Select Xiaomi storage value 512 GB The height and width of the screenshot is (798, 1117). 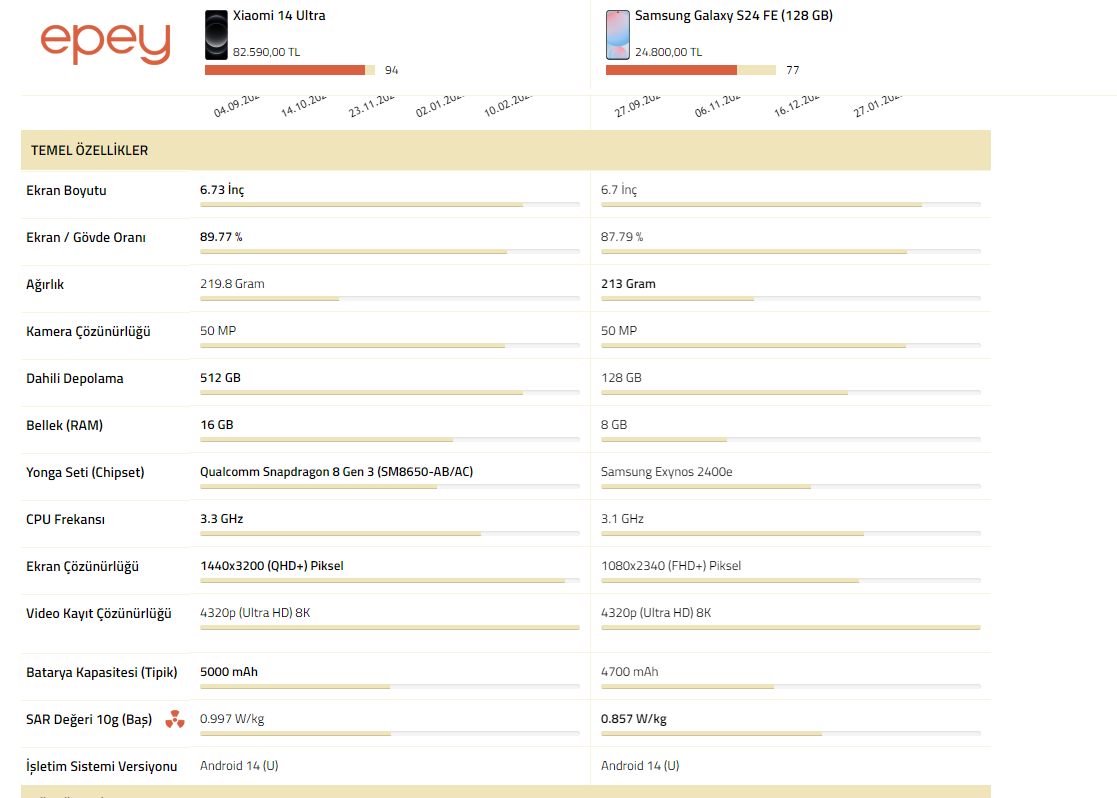tap(220, 378)
